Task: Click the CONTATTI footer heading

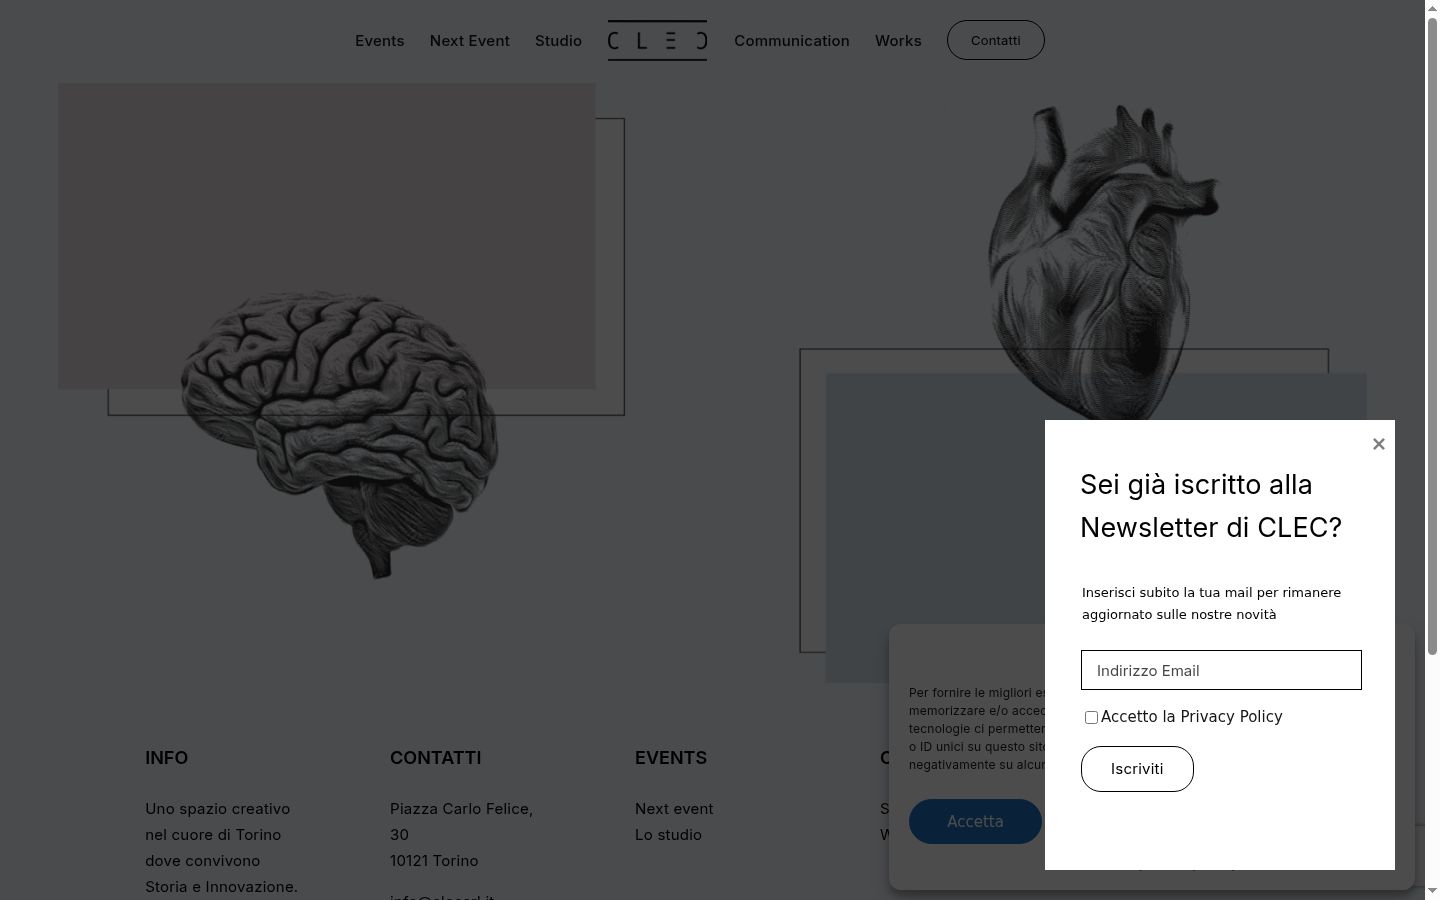Action: [436, 758]
